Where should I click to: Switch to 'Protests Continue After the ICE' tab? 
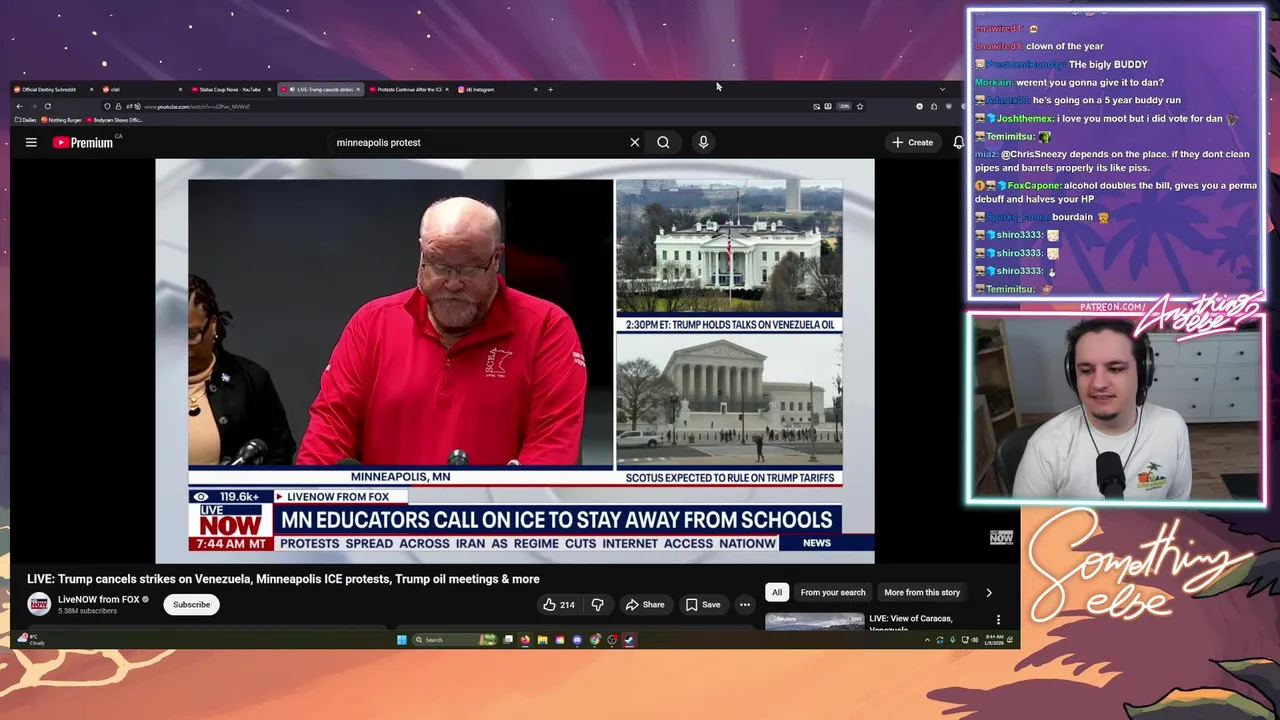pyautogui.click(x=406, y=89)
